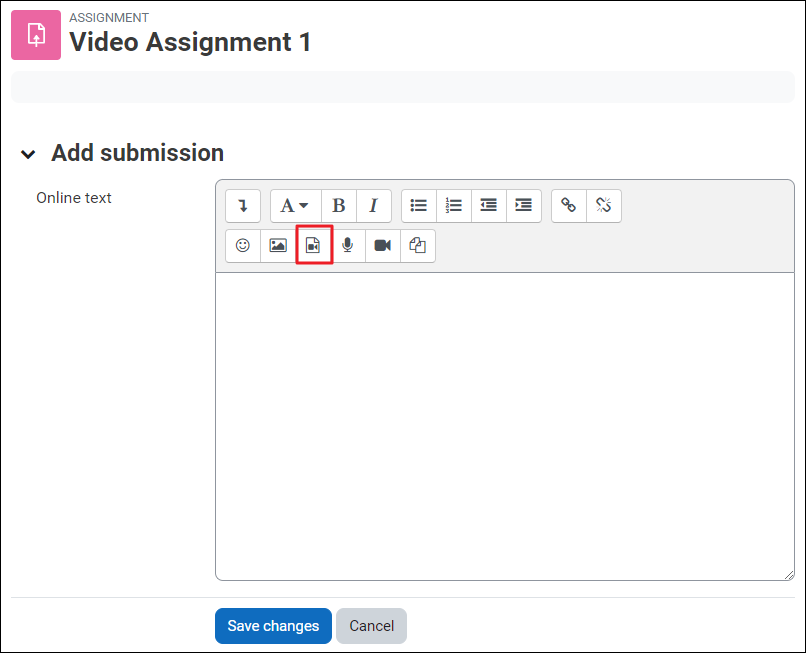Cancel the submission

pos(371,625)
